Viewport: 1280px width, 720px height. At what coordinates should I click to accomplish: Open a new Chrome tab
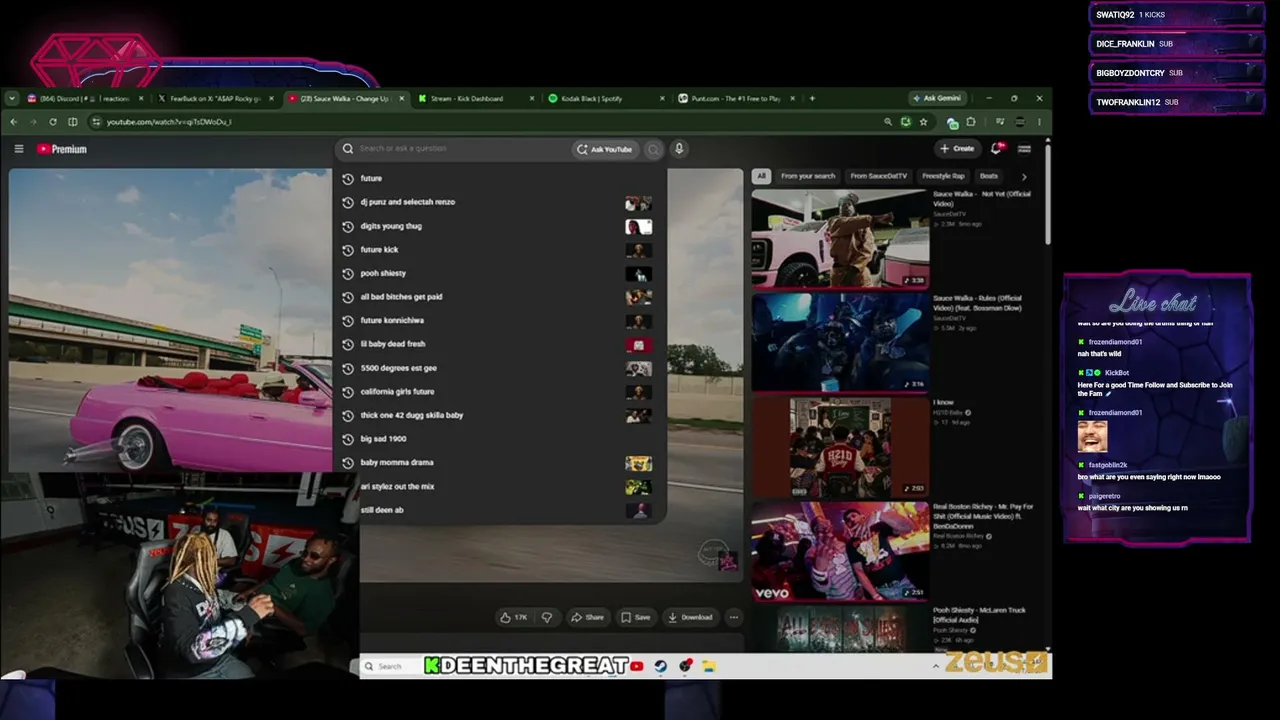[x=812, y=98]
